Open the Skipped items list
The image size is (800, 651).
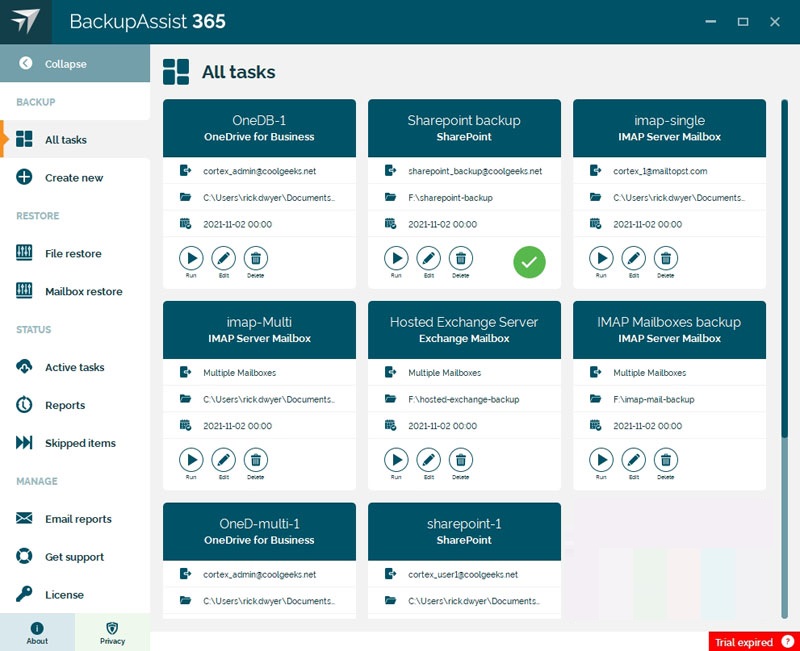tap(80, 444)
